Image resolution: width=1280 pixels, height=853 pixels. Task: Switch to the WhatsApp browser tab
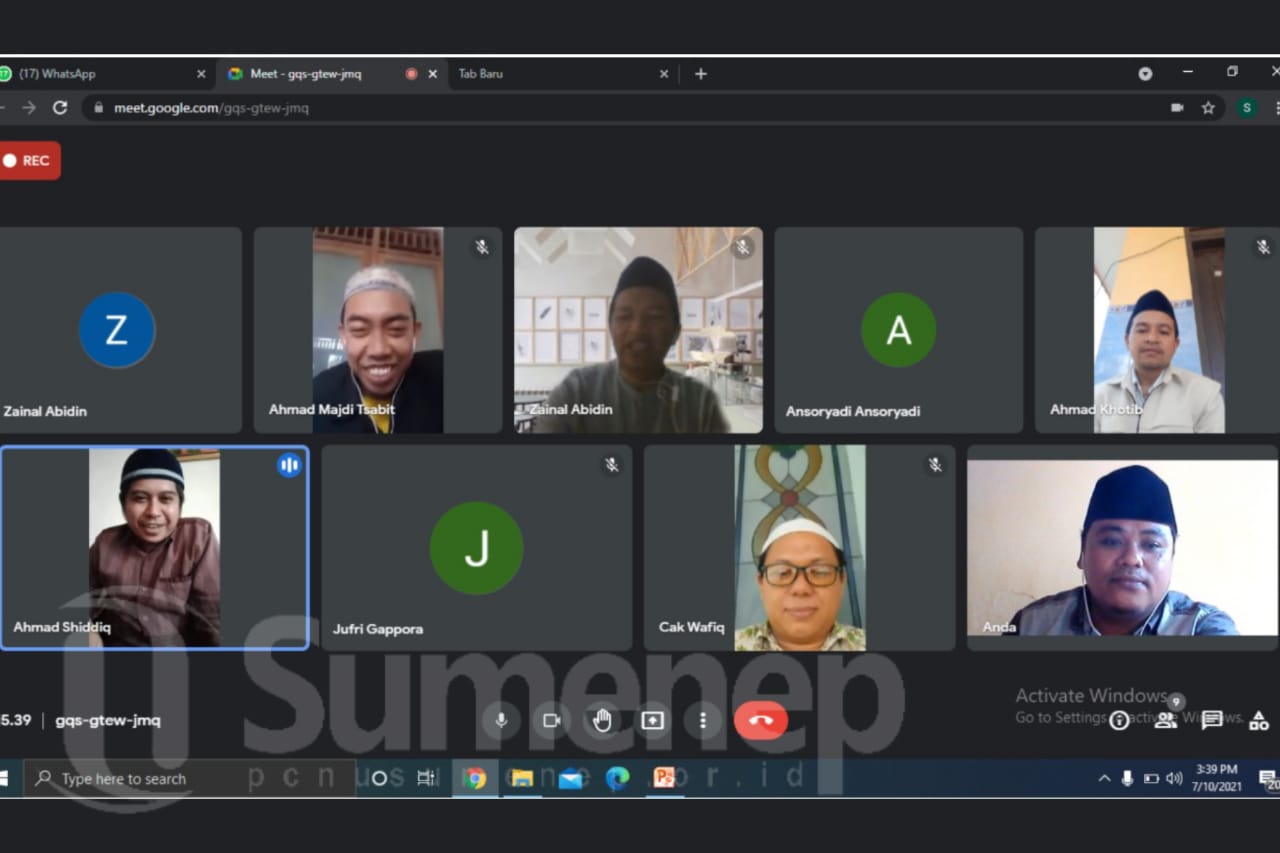pos(100,74)
